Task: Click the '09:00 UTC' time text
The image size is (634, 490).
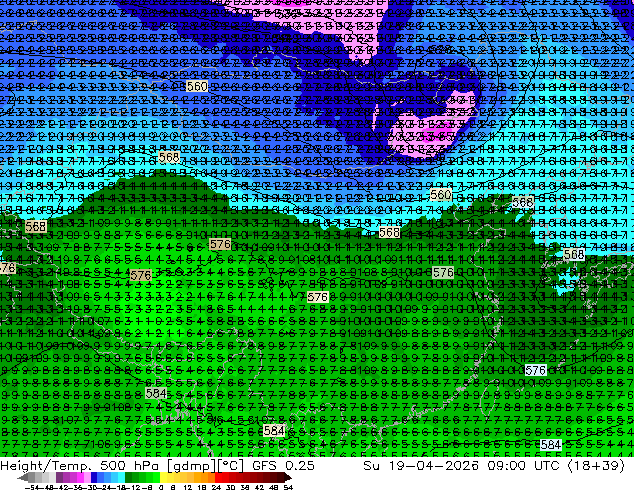Action: pos(523,465)
